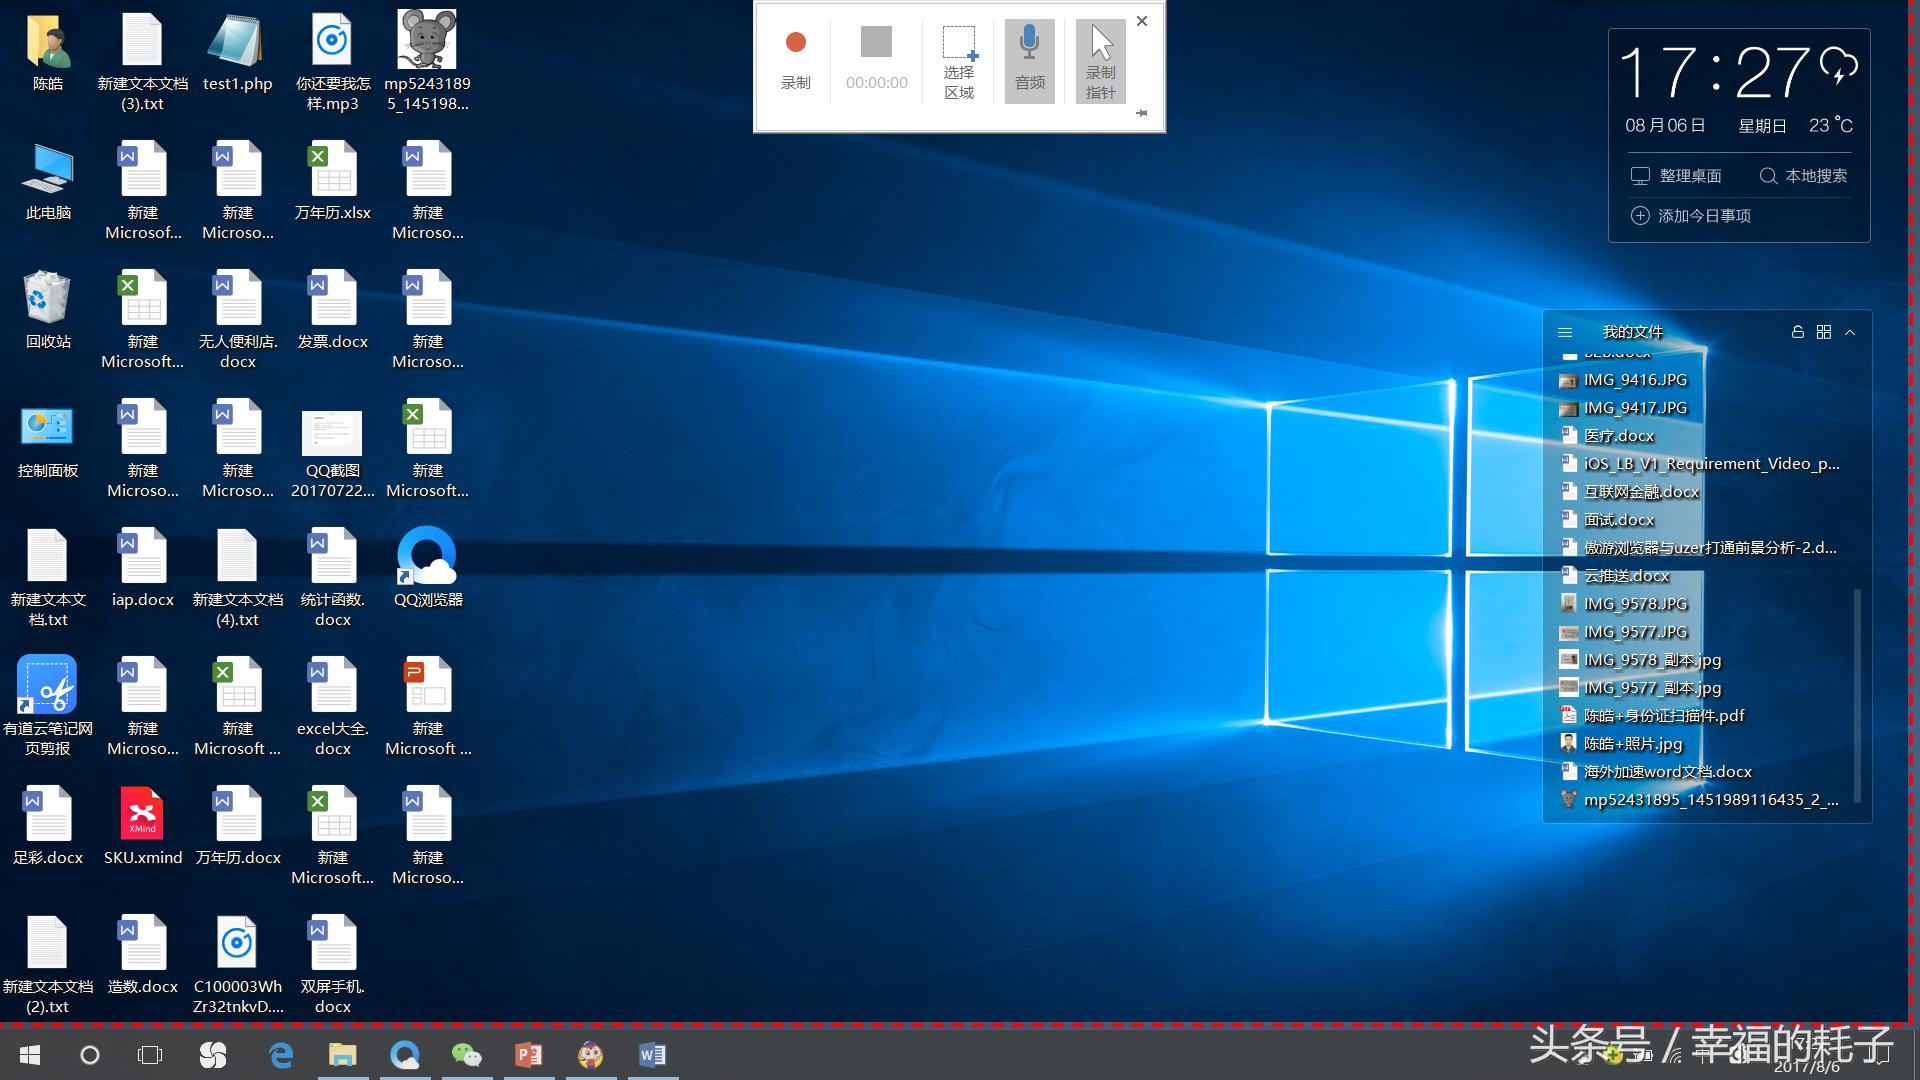
Task: Click 添加今日事项 add today's task
Action: coord(1692,216)
